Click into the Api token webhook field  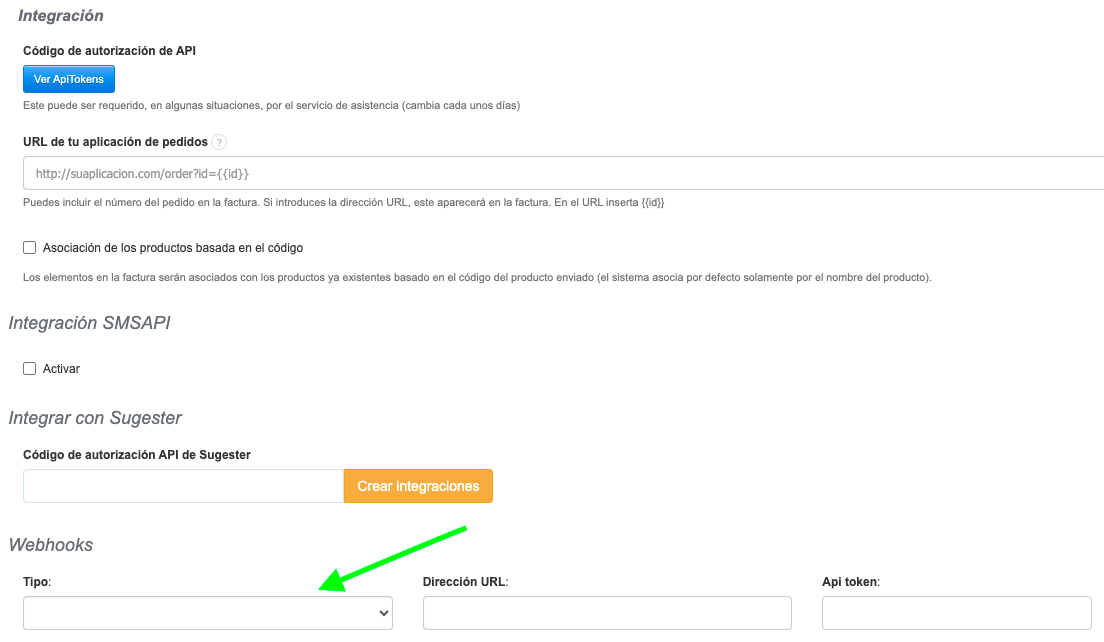click(x=956, y=614)
